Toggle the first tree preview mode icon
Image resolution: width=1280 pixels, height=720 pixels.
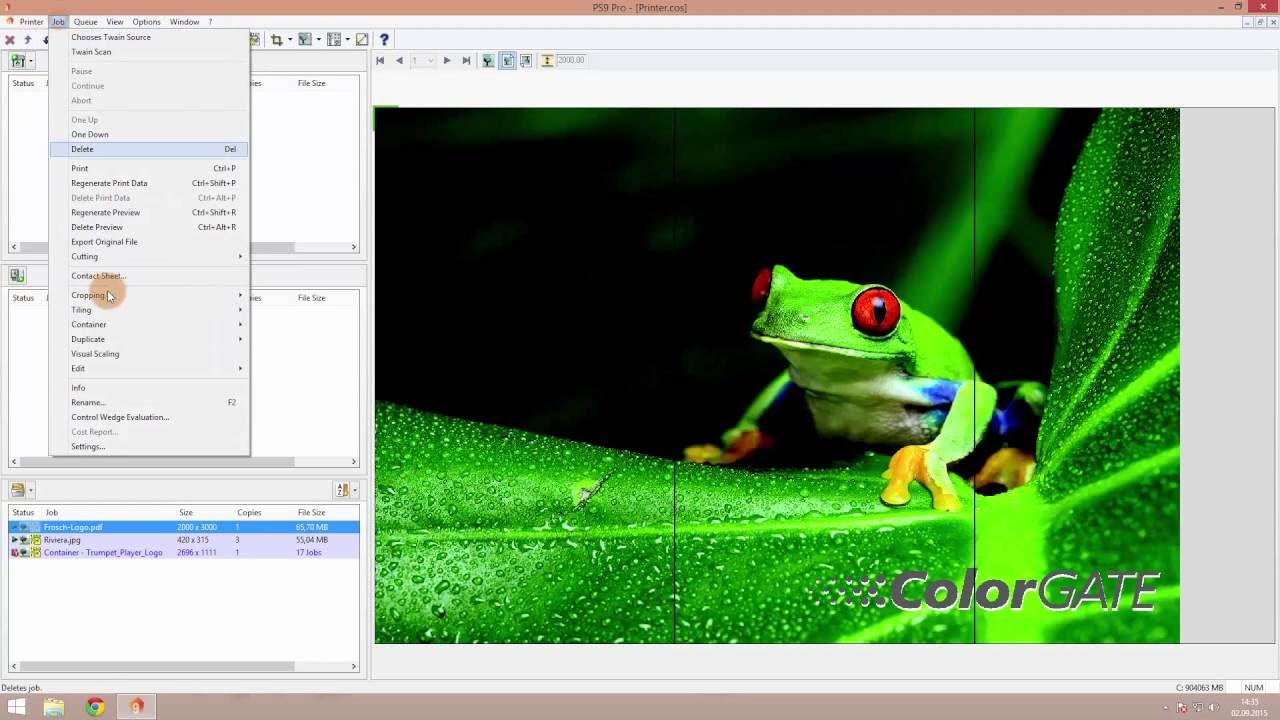[488, 61]
